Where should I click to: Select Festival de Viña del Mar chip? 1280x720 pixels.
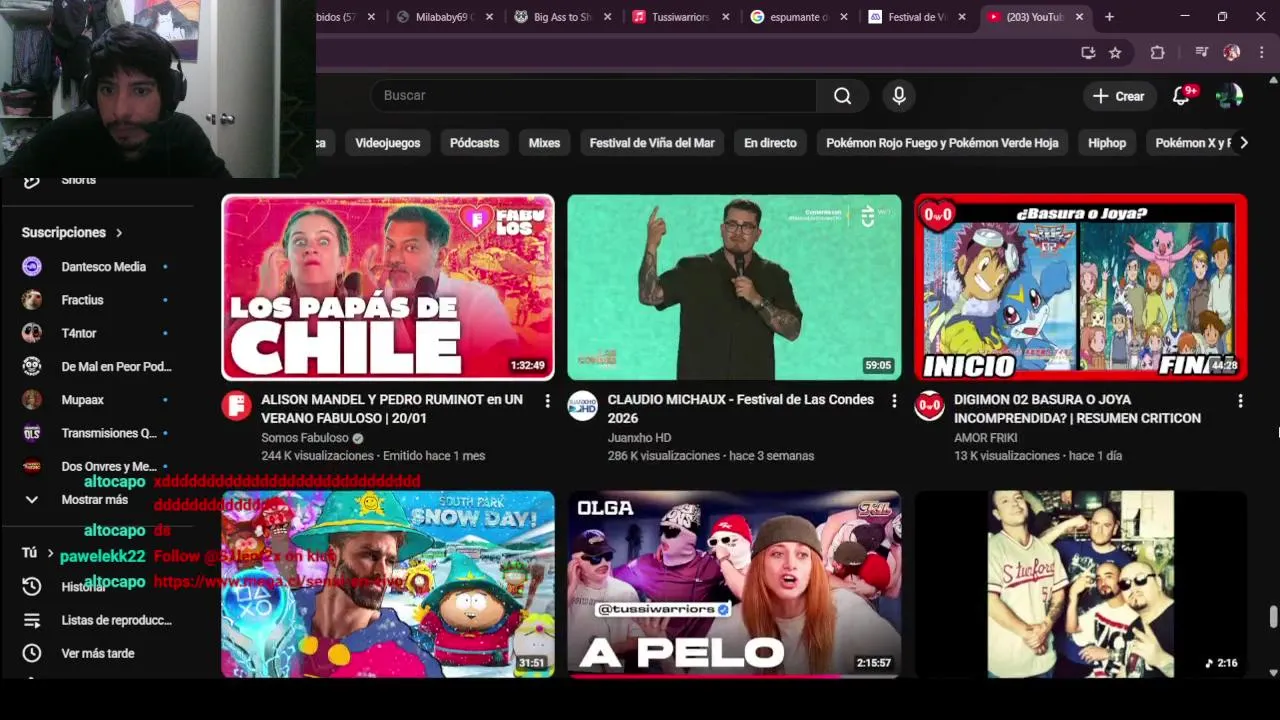[x=652, y=143]
